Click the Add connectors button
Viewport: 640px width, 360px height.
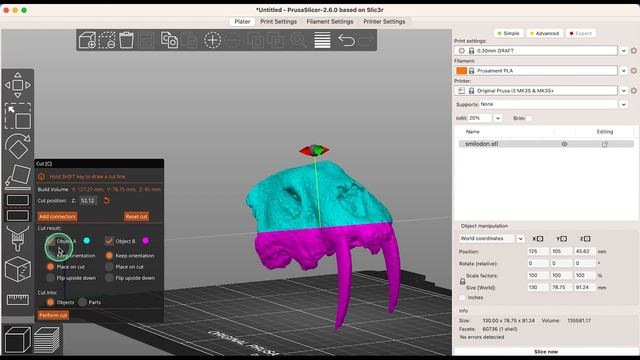point(58,216)
